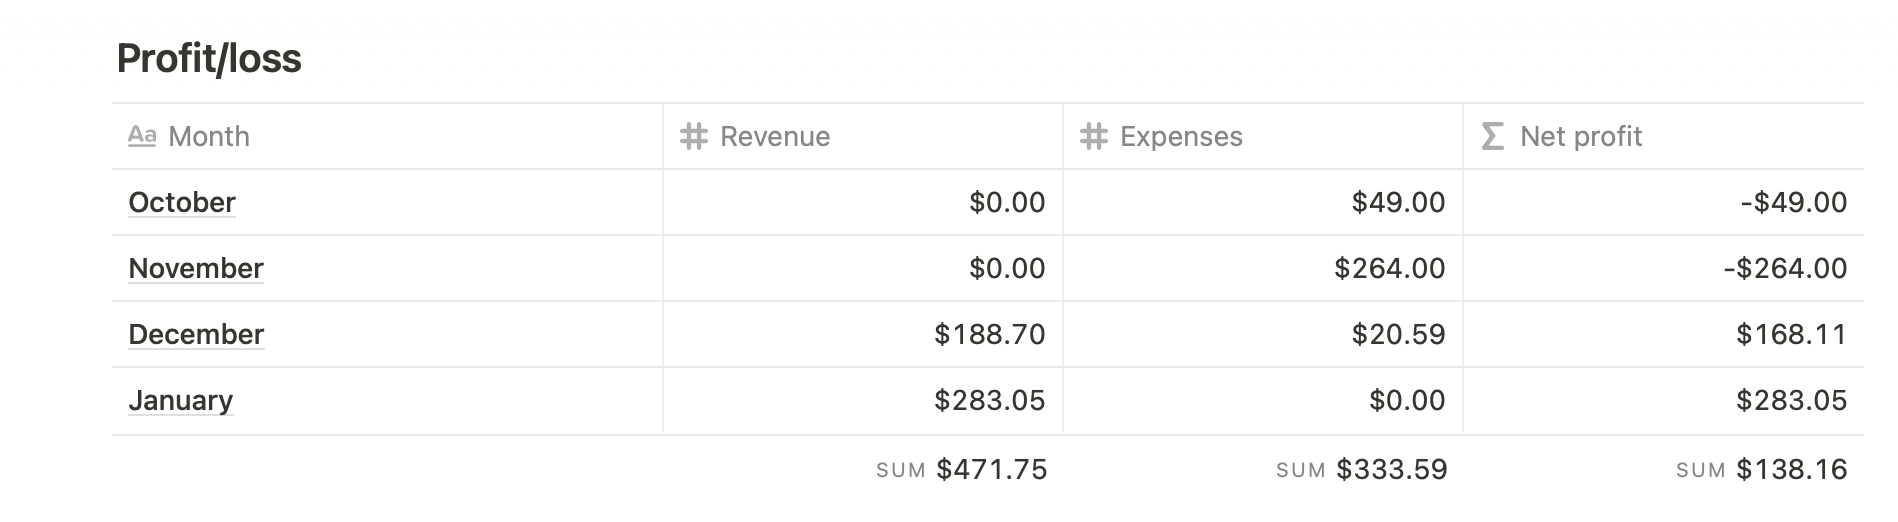
Task: Select January's revenue cell showing $283.05
Action: point(989,400)
